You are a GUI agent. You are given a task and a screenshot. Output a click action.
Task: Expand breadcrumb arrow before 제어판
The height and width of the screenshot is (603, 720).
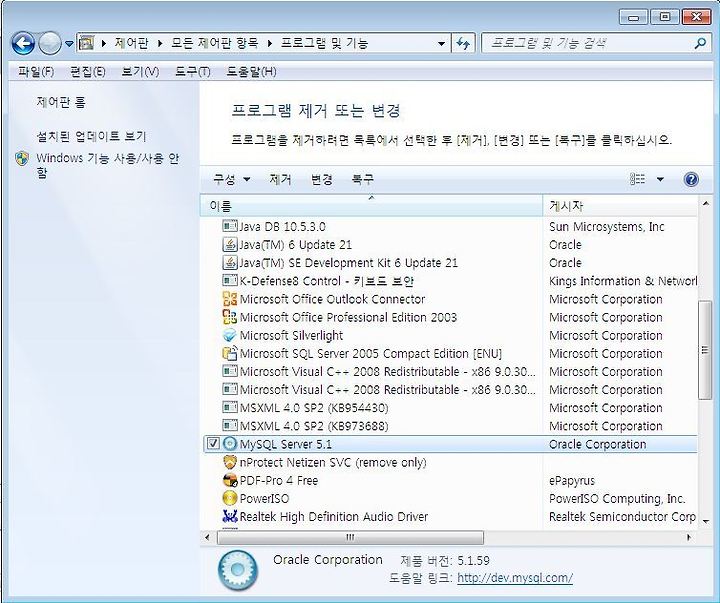click(104, 44)
